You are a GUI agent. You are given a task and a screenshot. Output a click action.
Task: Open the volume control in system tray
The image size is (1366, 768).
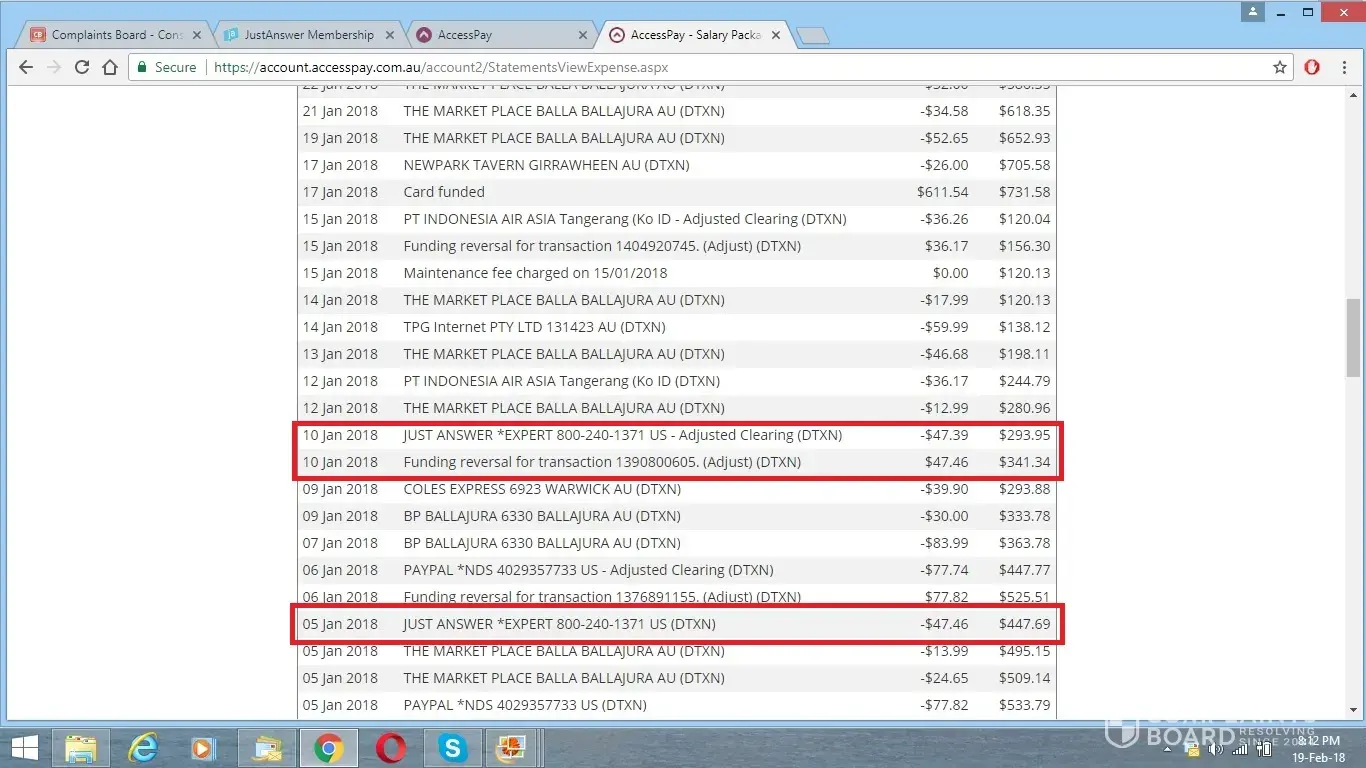[1217, 748]
